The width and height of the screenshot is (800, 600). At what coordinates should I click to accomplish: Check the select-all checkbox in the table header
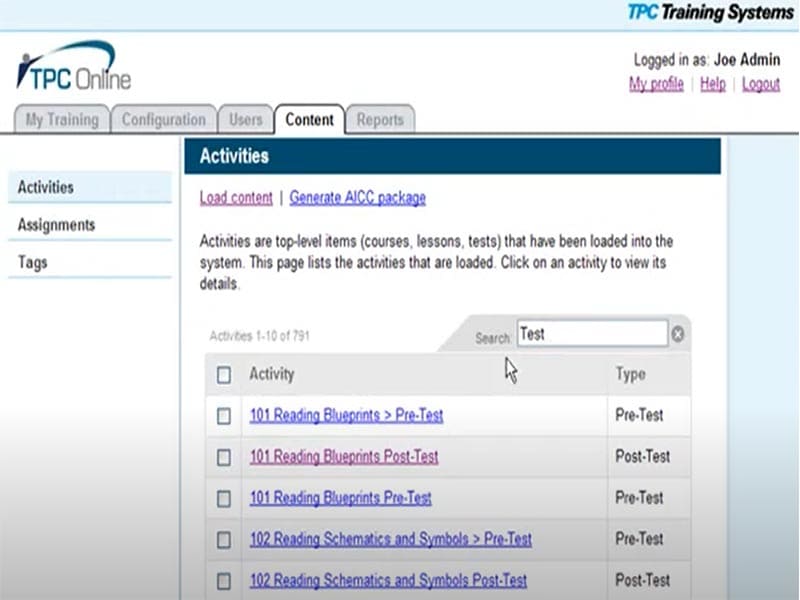tap(224, 374)
